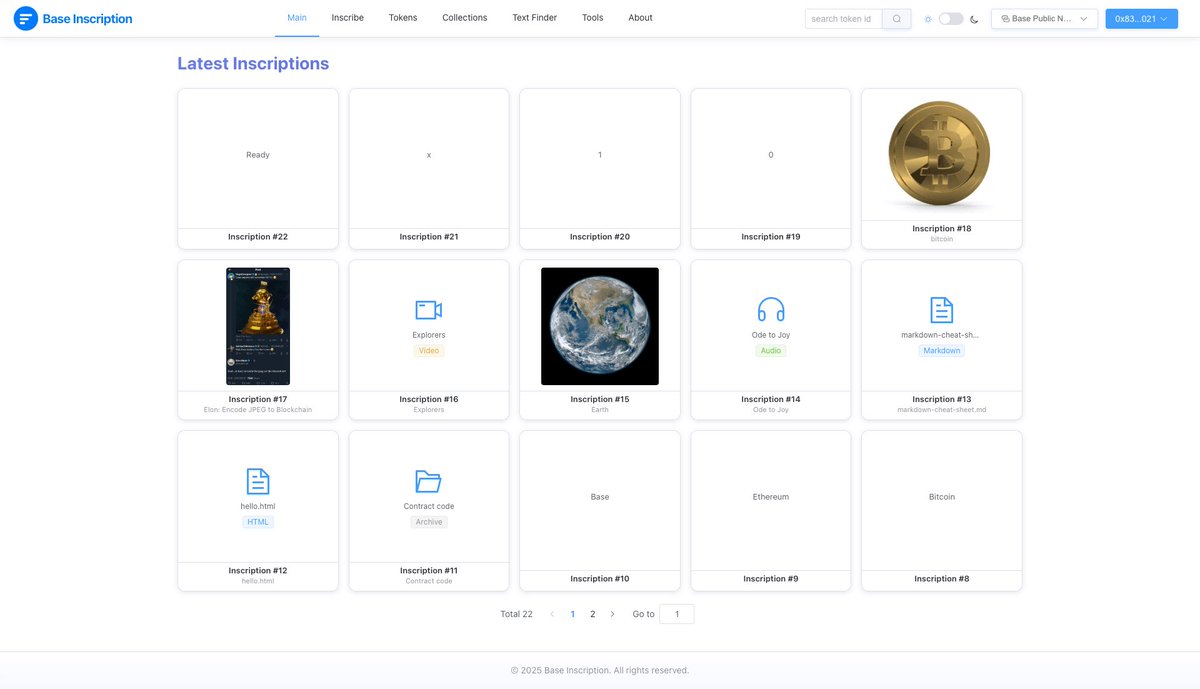Viewport: 1200px width, 689px height.
Task: Open Inscription #20 title link
Action: click(x=600, y=237)
